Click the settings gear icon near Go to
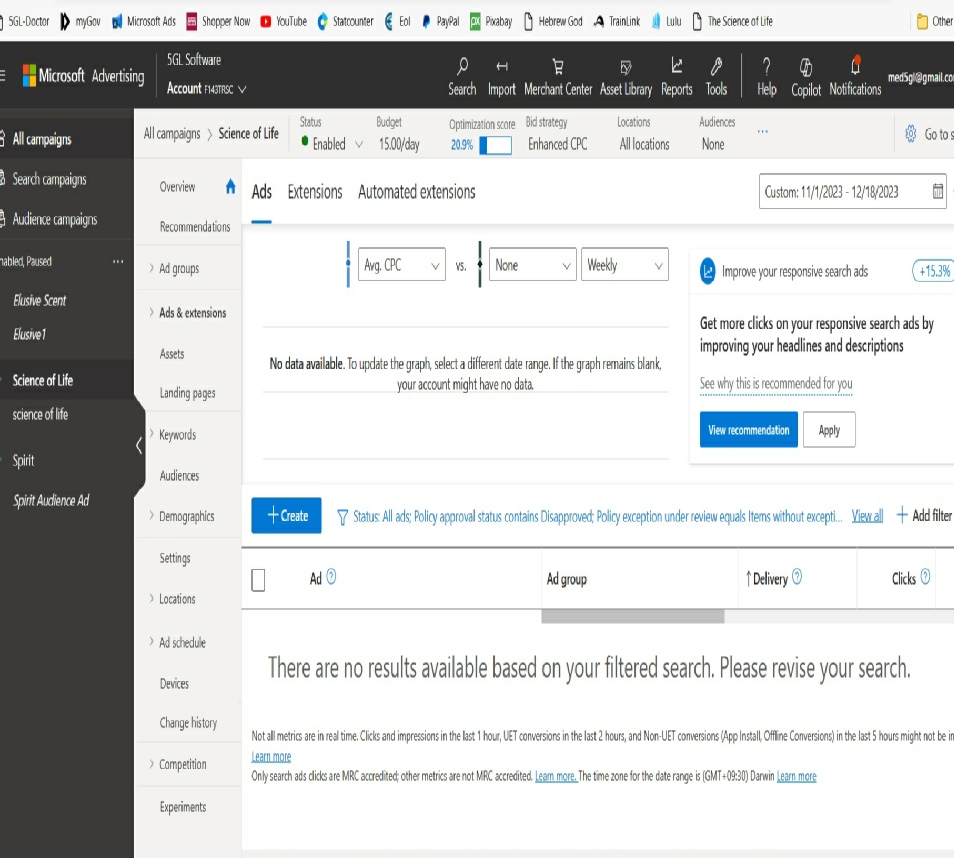 [x=910, y=134]
